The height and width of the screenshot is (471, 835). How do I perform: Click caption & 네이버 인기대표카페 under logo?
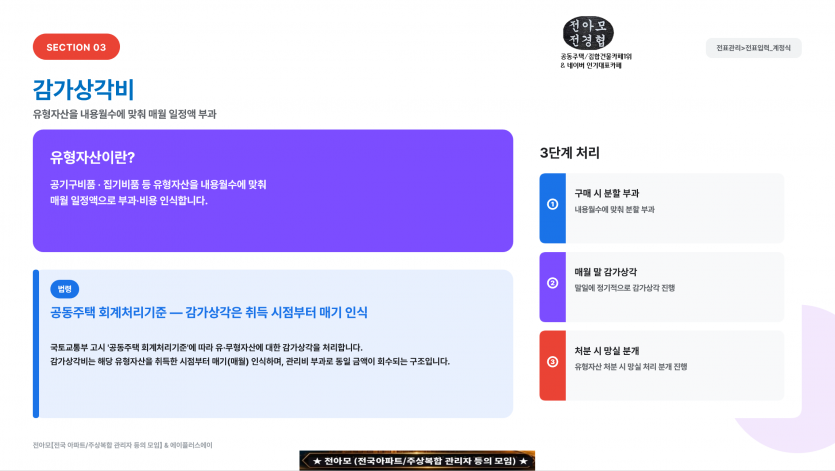[591, 66]
